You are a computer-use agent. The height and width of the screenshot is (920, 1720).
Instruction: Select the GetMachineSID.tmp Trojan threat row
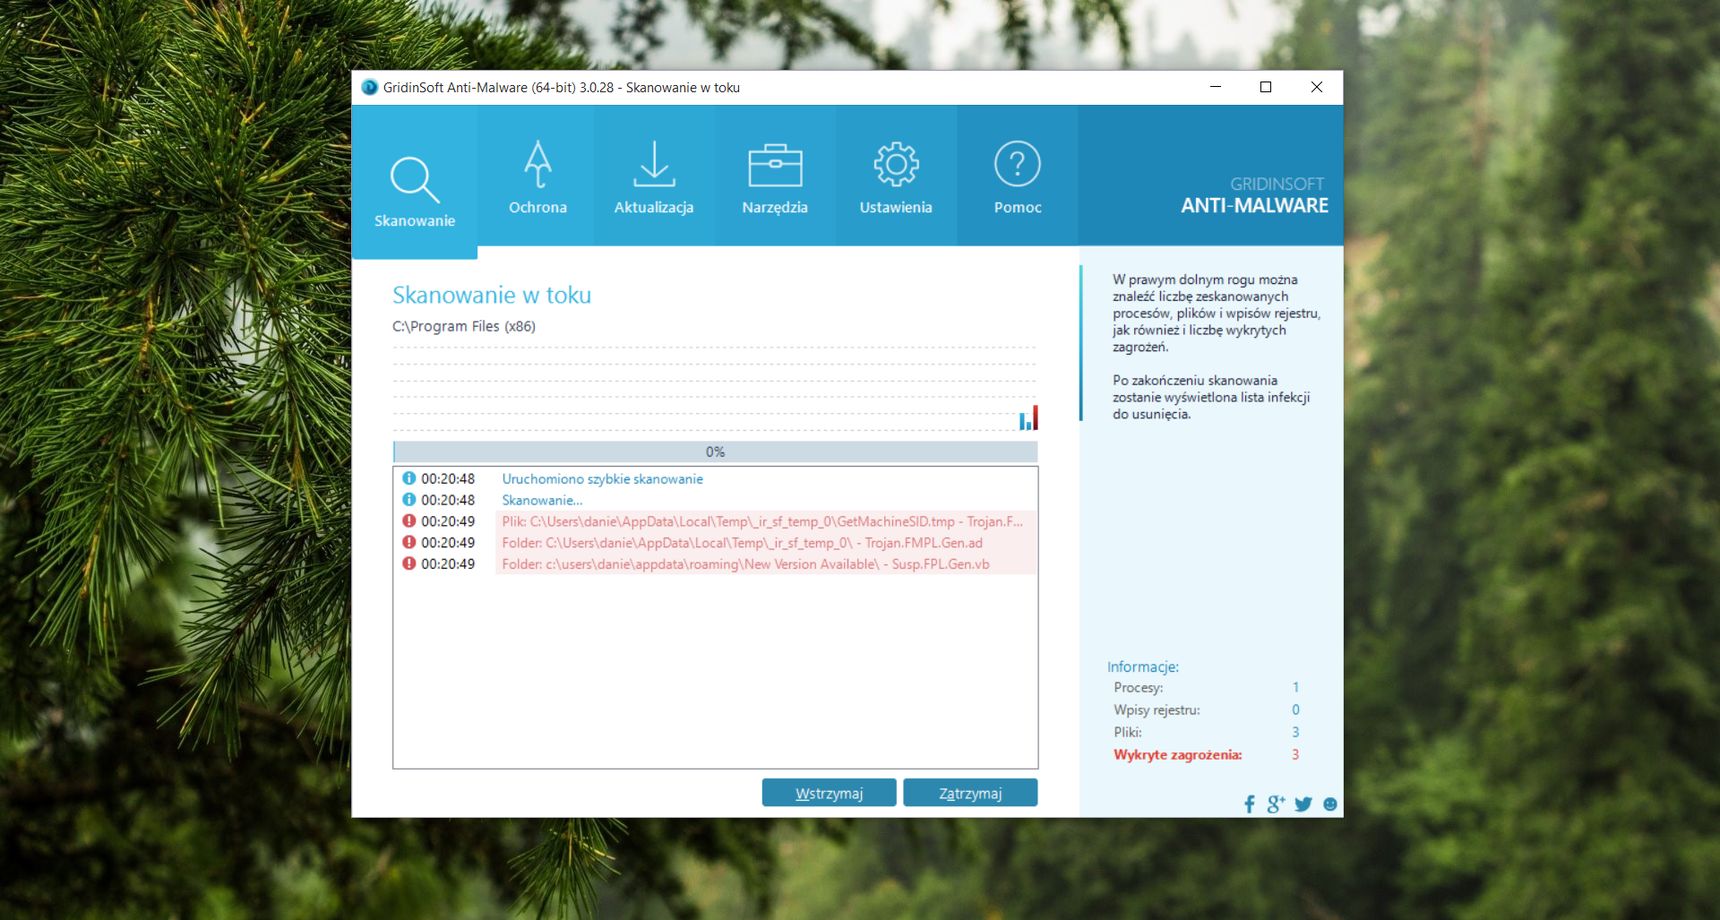[x=715, y=521]
